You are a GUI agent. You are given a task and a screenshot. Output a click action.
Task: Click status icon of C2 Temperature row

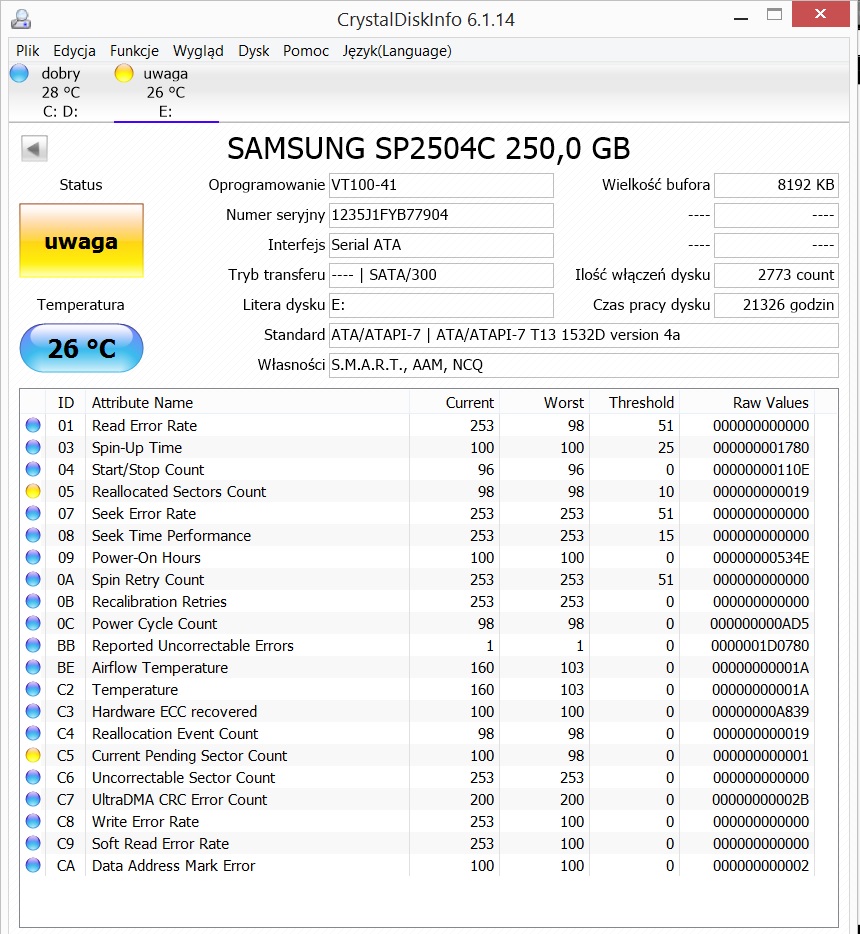coord(33,690)
